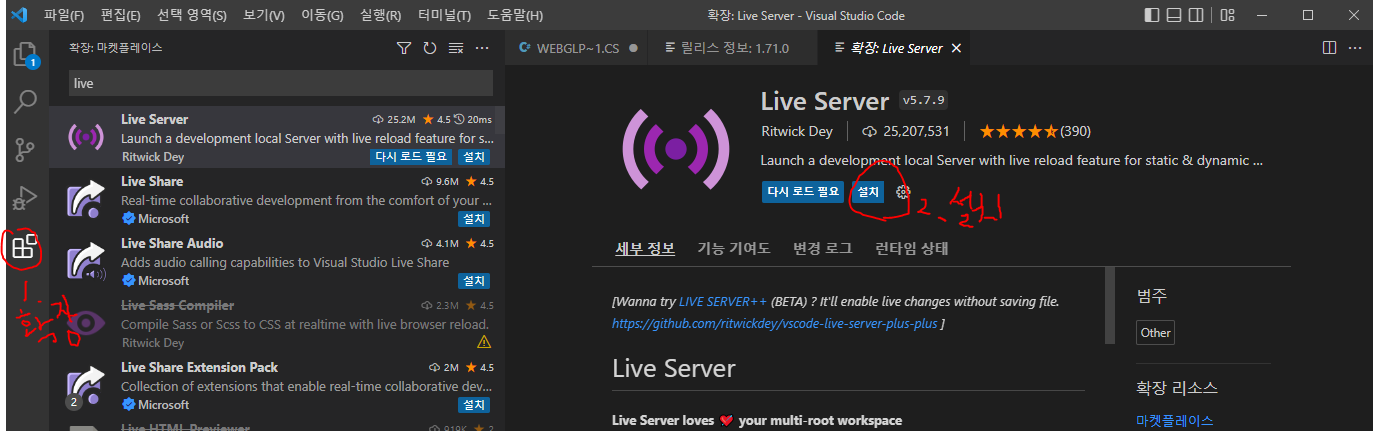Viewport: 1373px width, 431px height.
Task: Open the 실행(R) menu
Action: pos(379,15)
